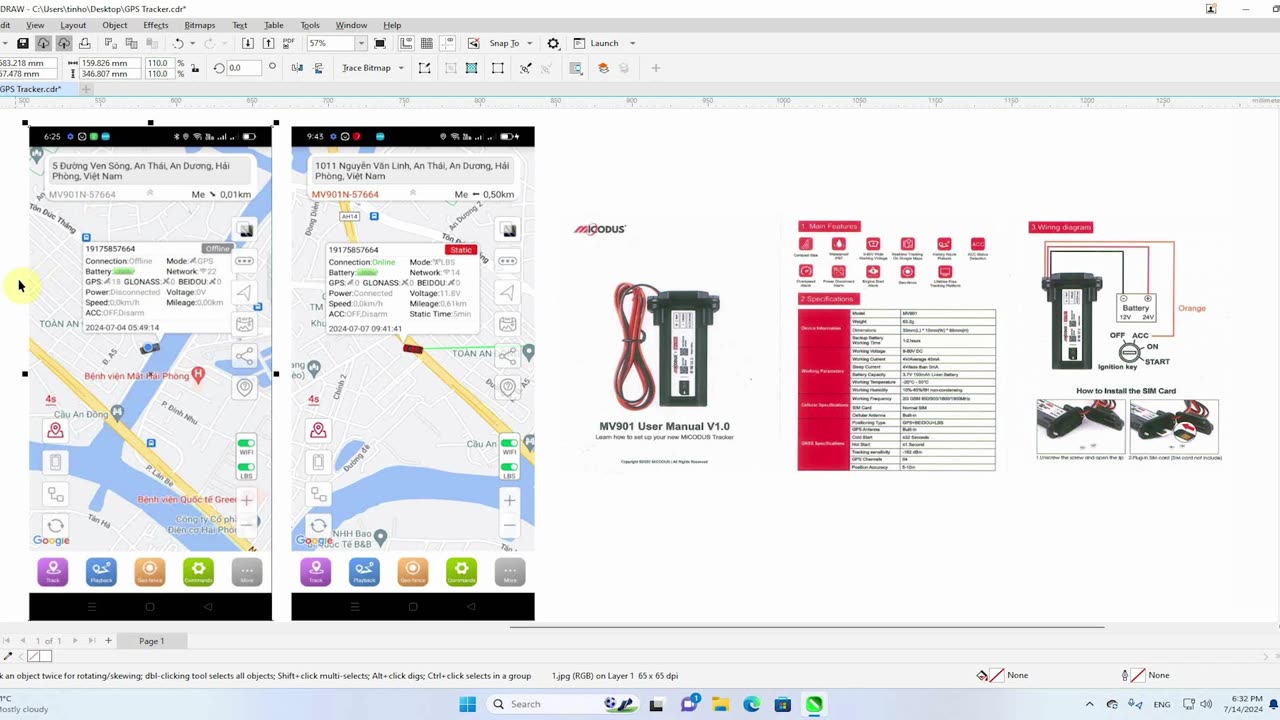Open the Options gear icon
The image size is (1280, 720).
553,43
